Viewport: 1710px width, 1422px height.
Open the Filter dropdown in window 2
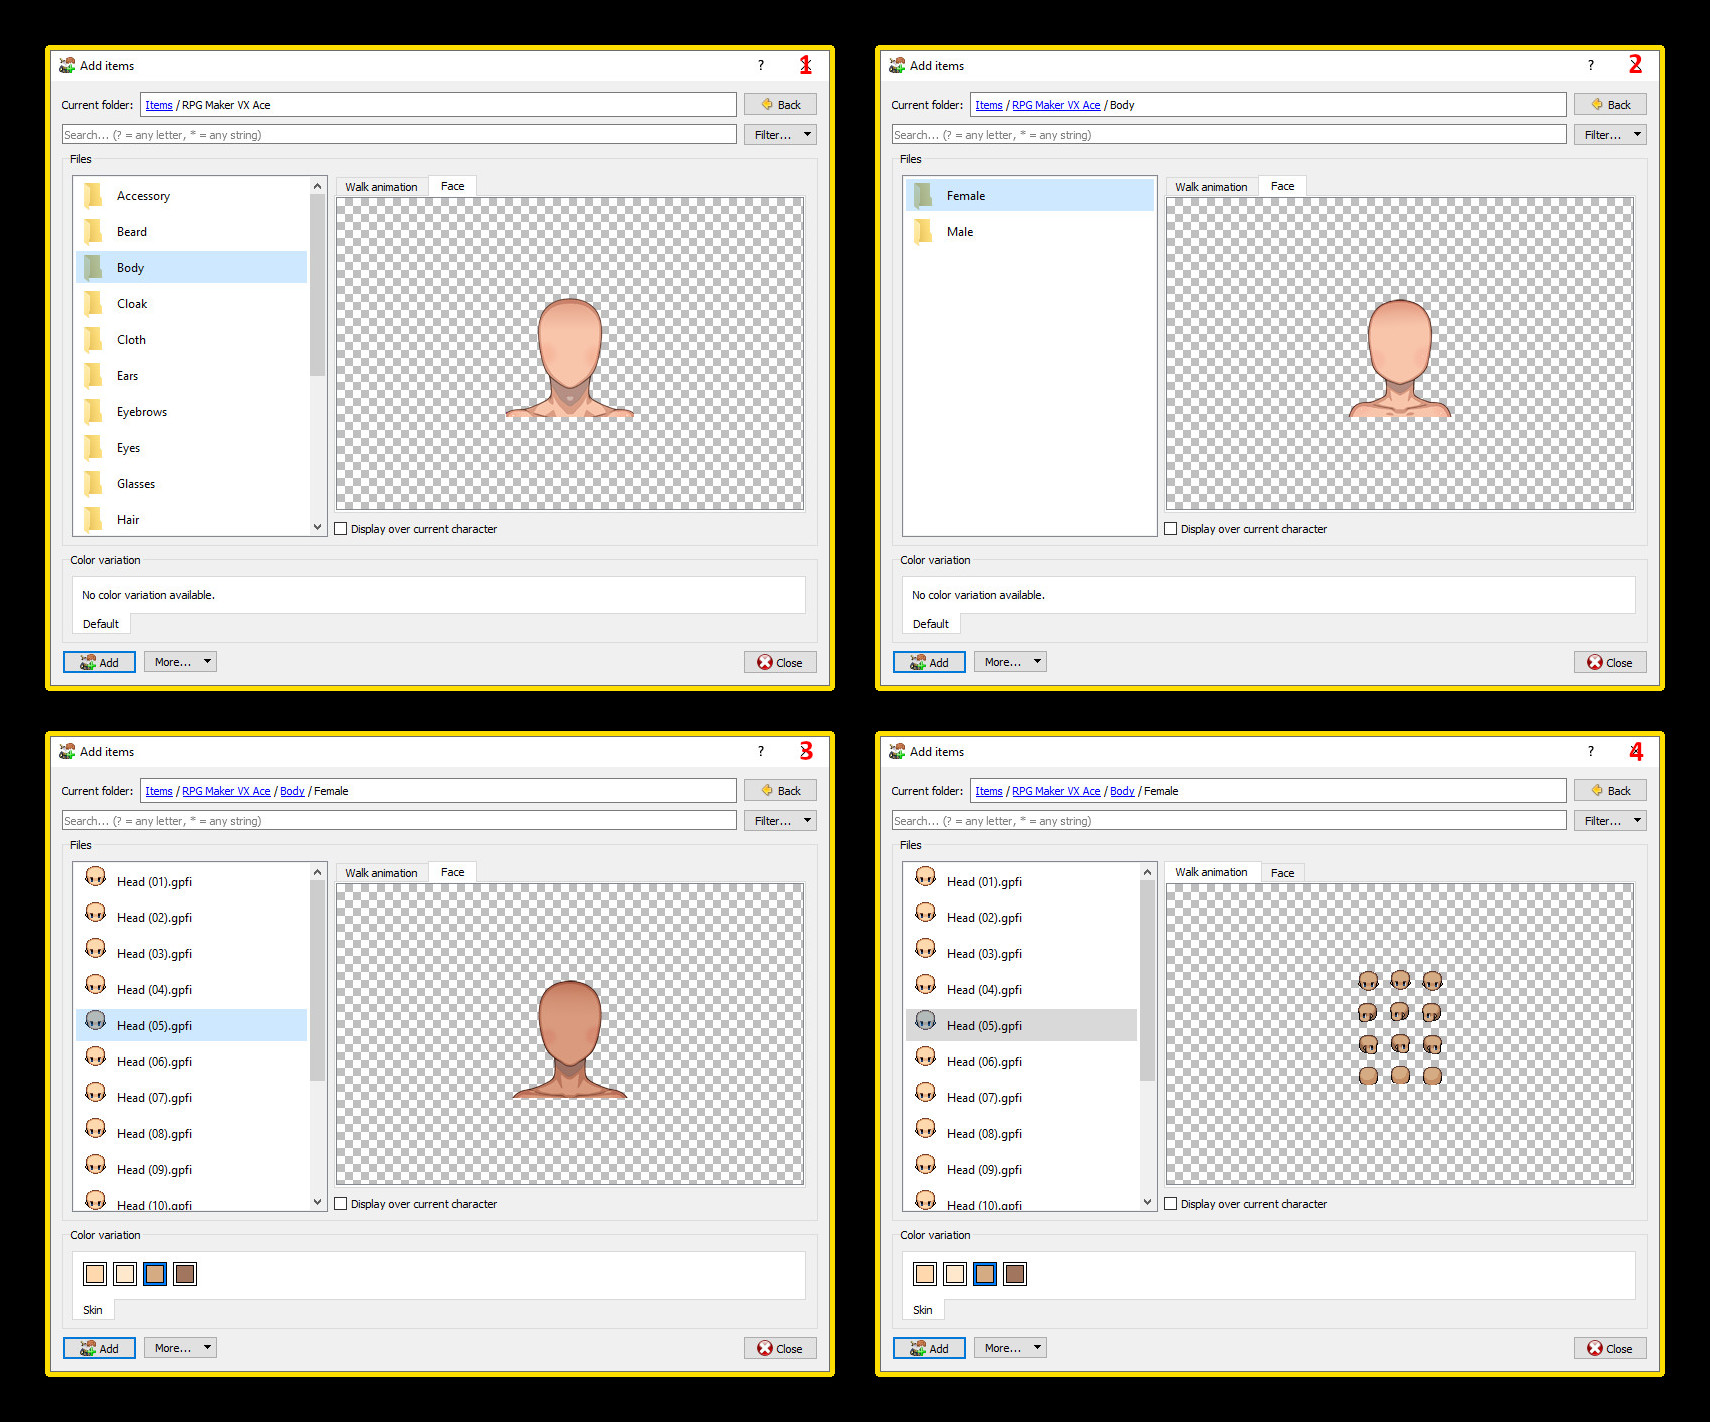click(1610, 134)
